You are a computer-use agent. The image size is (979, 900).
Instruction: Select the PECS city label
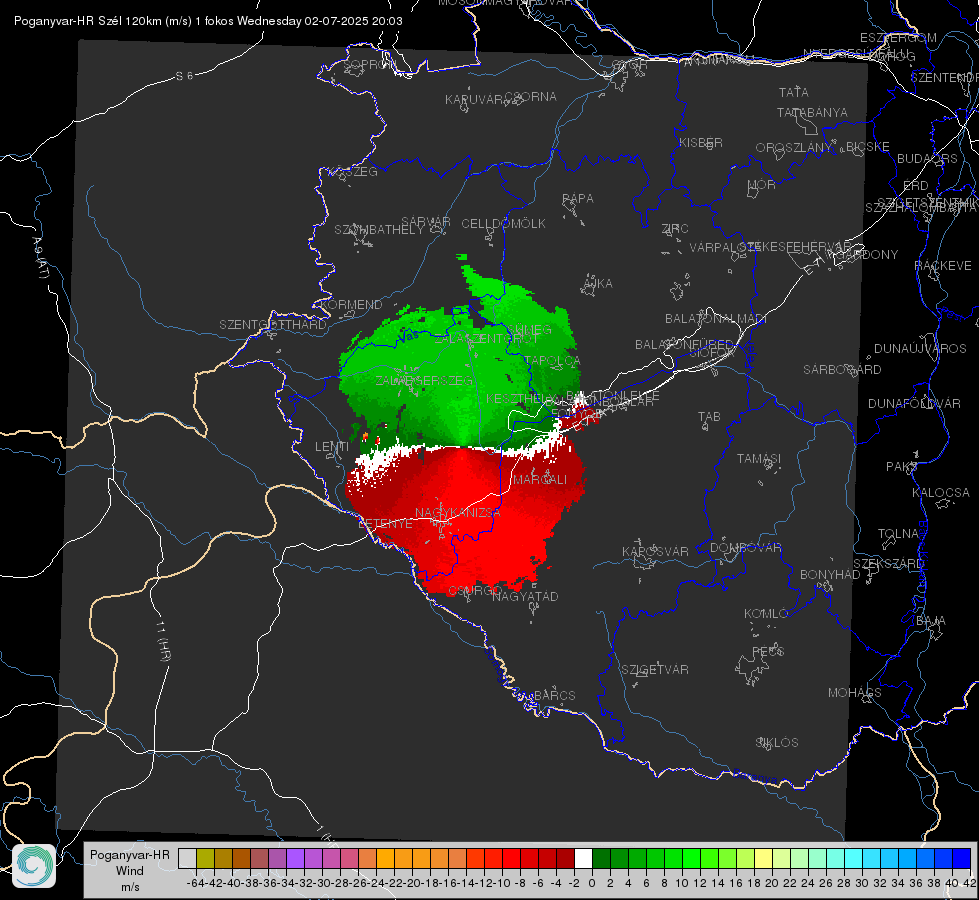767,651
